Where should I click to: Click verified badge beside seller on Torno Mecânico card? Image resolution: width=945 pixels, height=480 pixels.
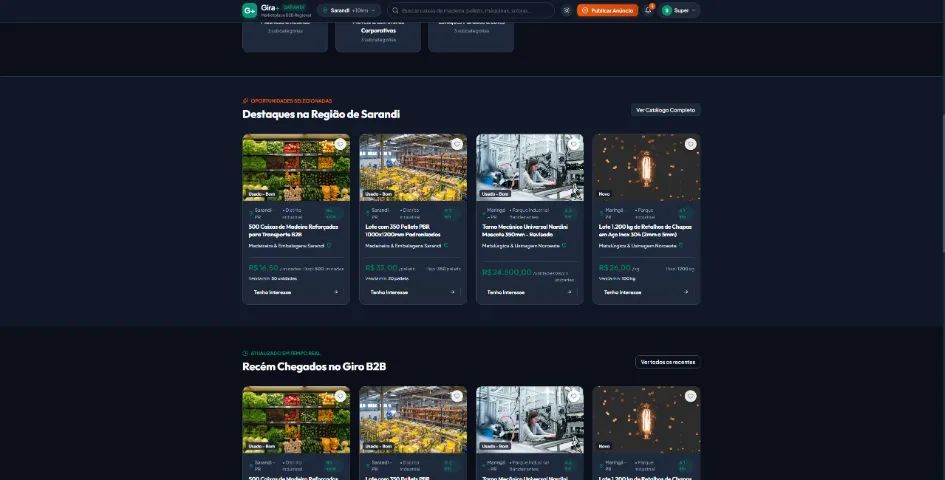[564, 245]
